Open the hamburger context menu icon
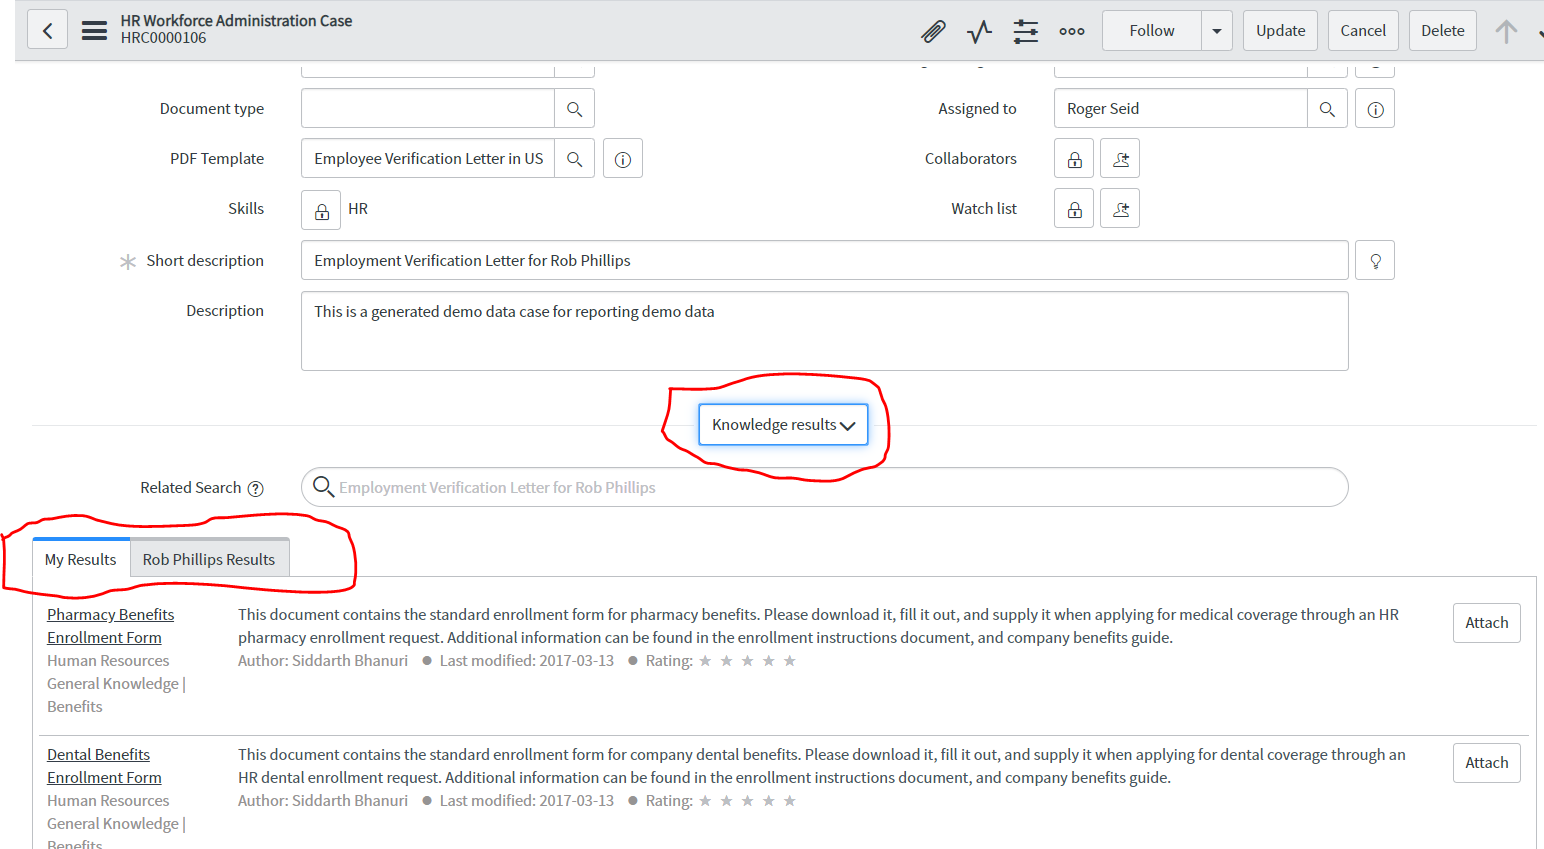Image resolution: width=1544 pixels, height=849 pixels. (x=94, y=30)
